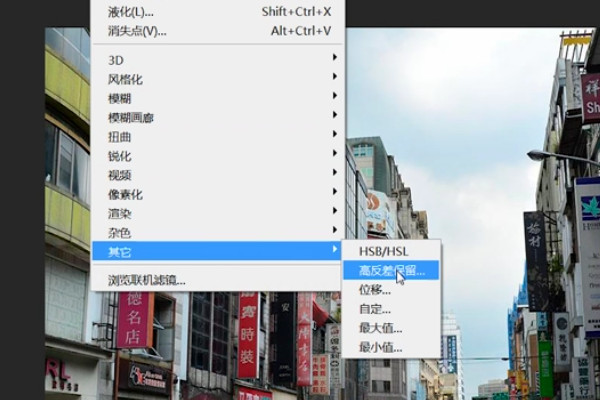Image resolution: width=600 pixels, height=400 pixels.
Task: Choose the 位移... filter
Action: 391,290
